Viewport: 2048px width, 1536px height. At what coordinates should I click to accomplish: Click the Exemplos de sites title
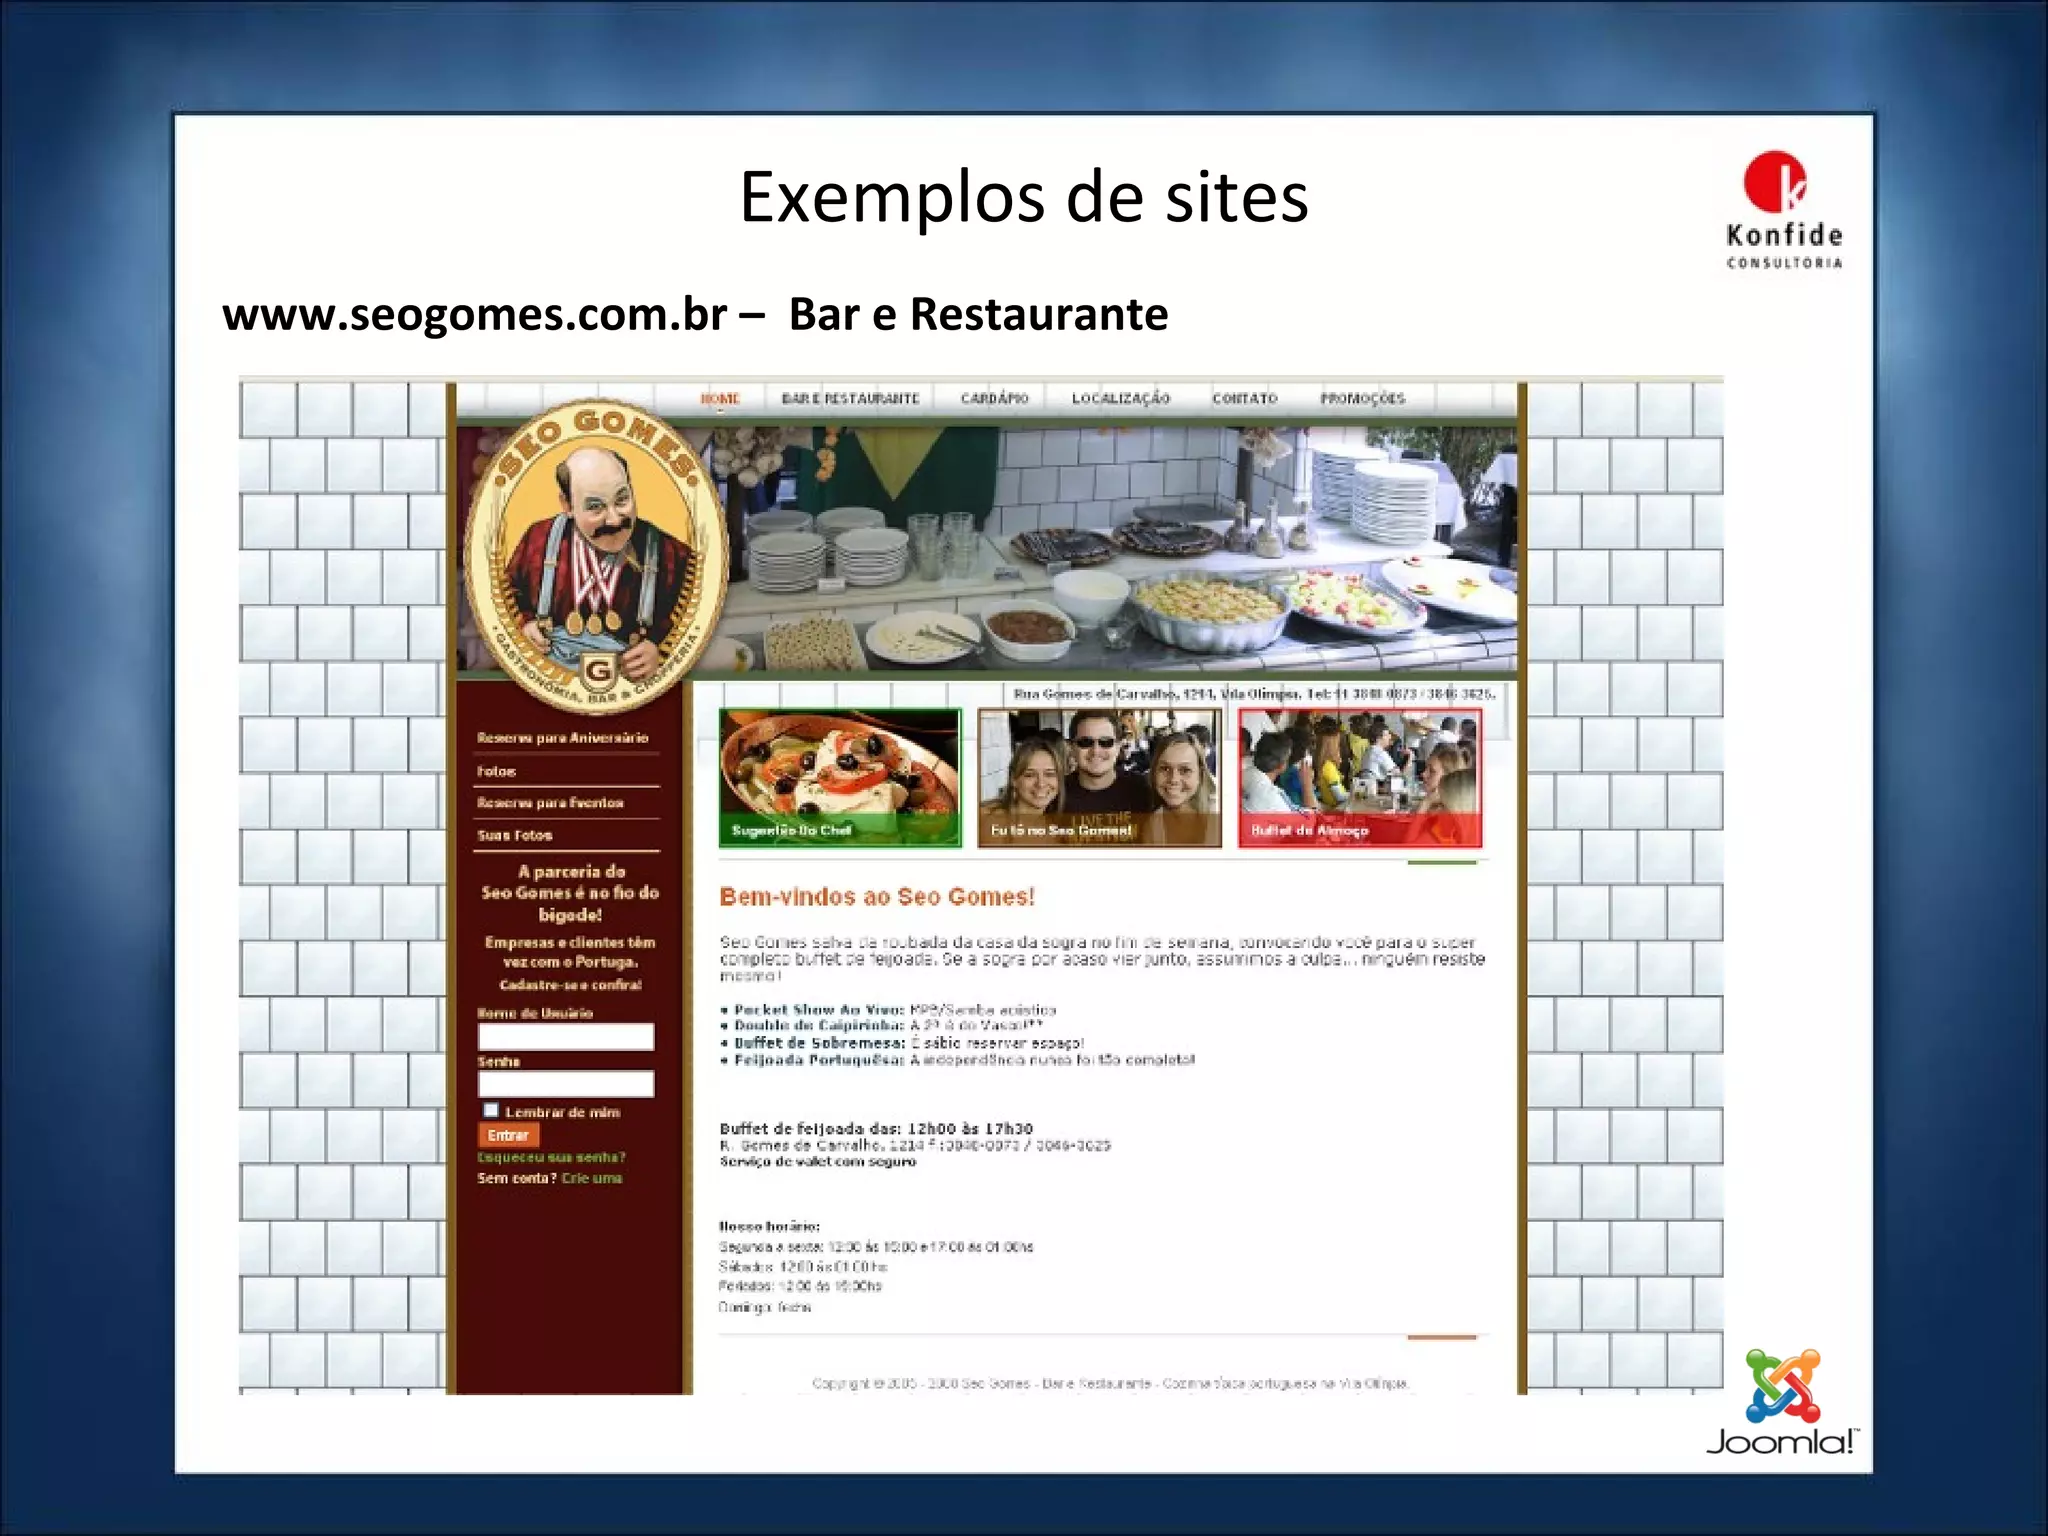coord(1024,197)
